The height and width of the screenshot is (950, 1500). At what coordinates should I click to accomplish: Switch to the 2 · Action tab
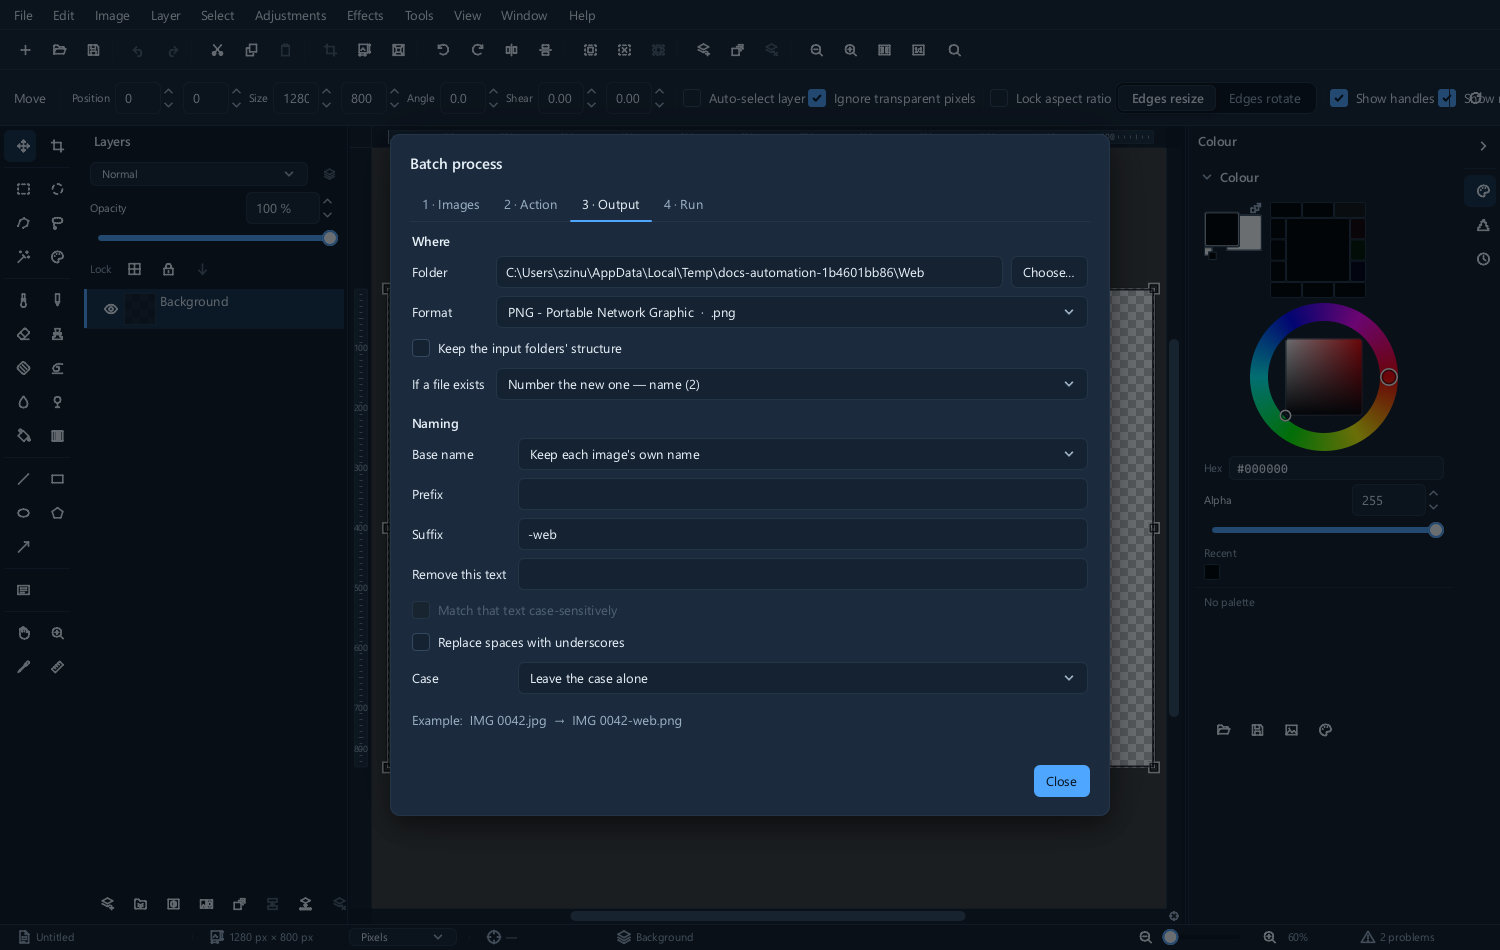(x=530, y=204)
